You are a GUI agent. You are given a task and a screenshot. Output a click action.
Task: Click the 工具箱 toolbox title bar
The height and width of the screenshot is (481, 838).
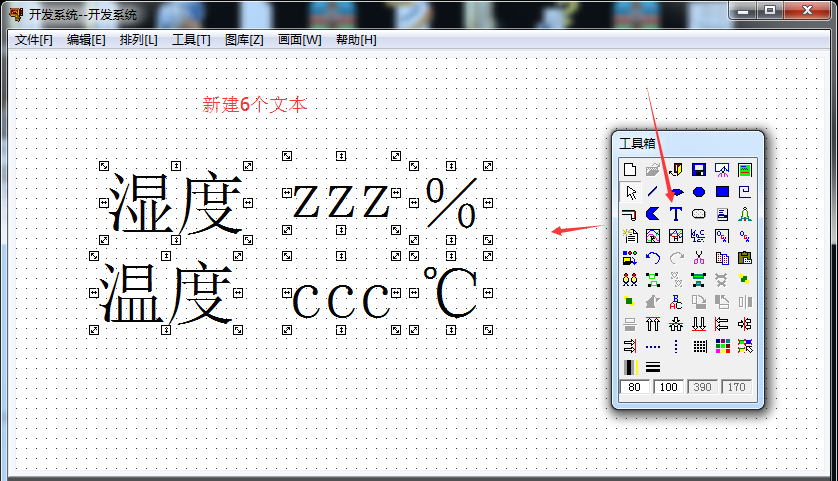pyautogui.click(x=688, y=143)
